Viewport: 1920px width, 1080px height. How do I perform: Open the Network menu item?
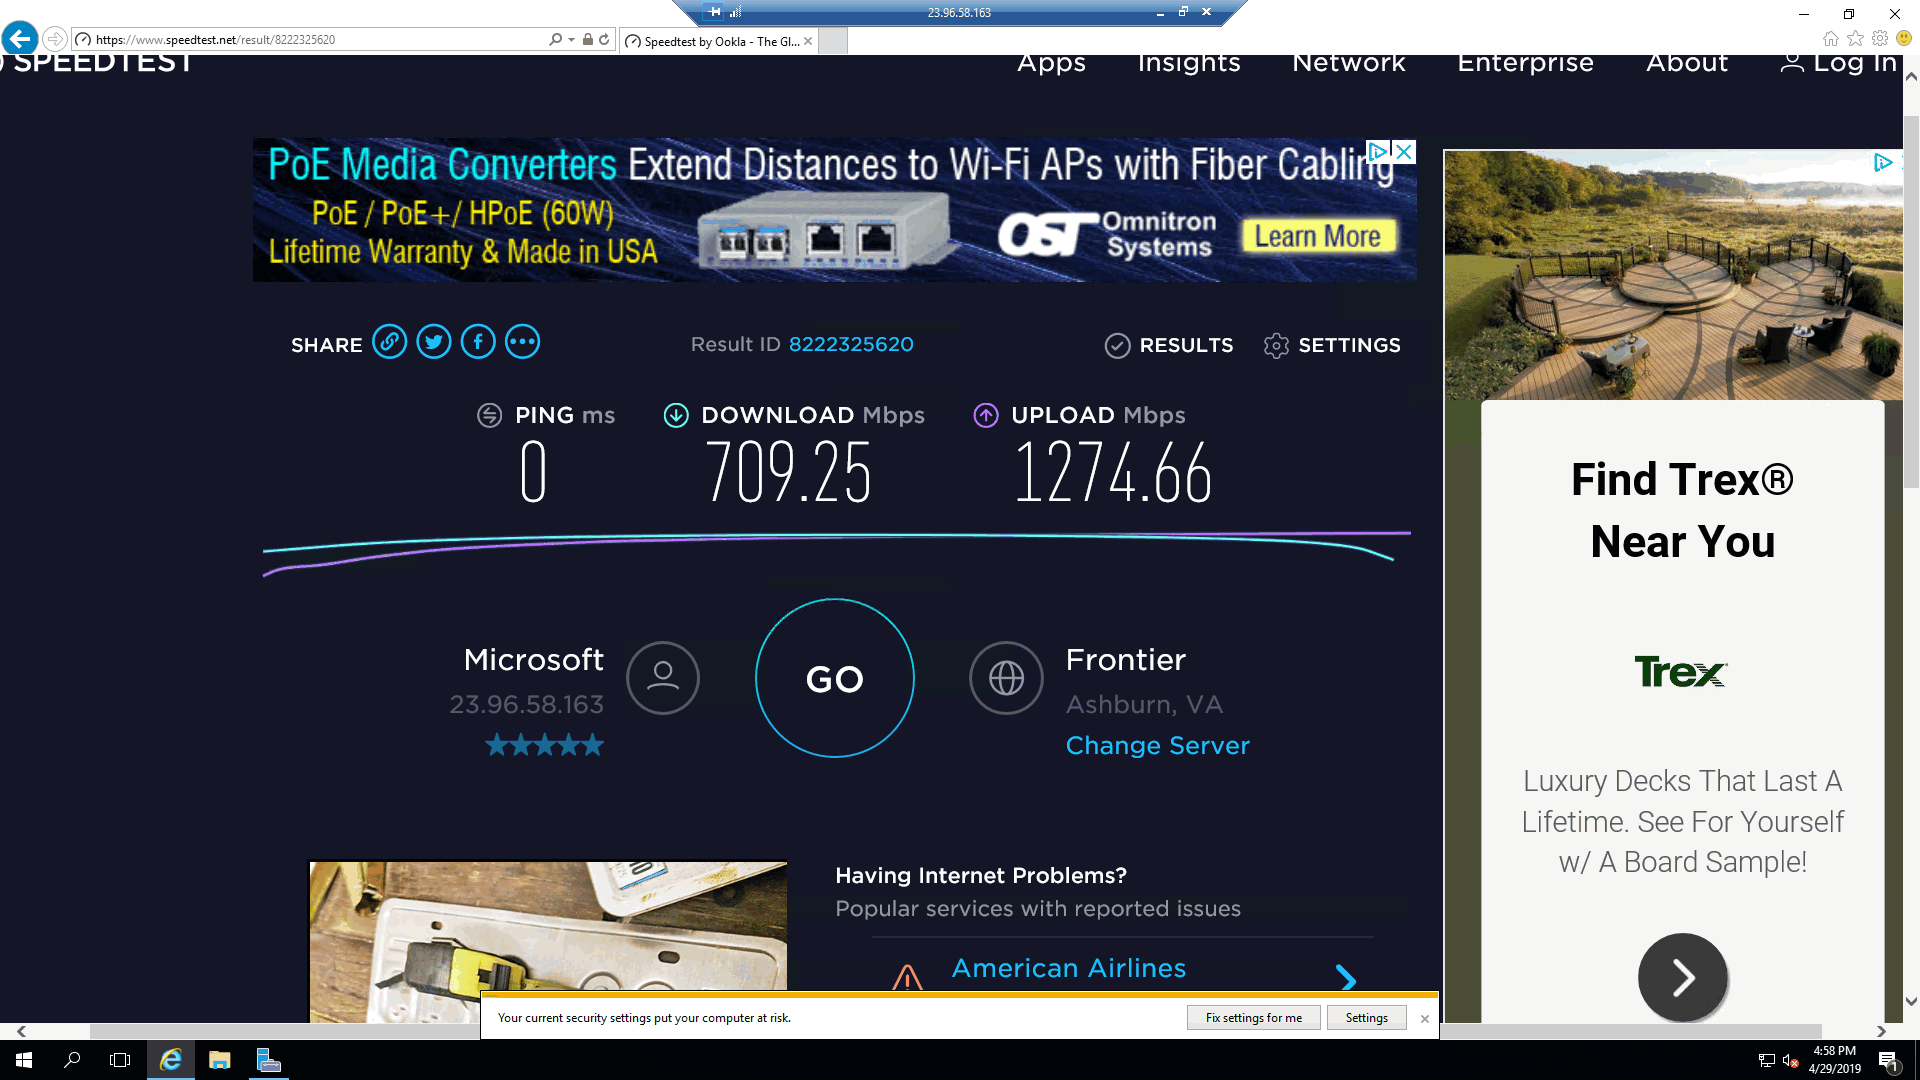coord(1348,62)
